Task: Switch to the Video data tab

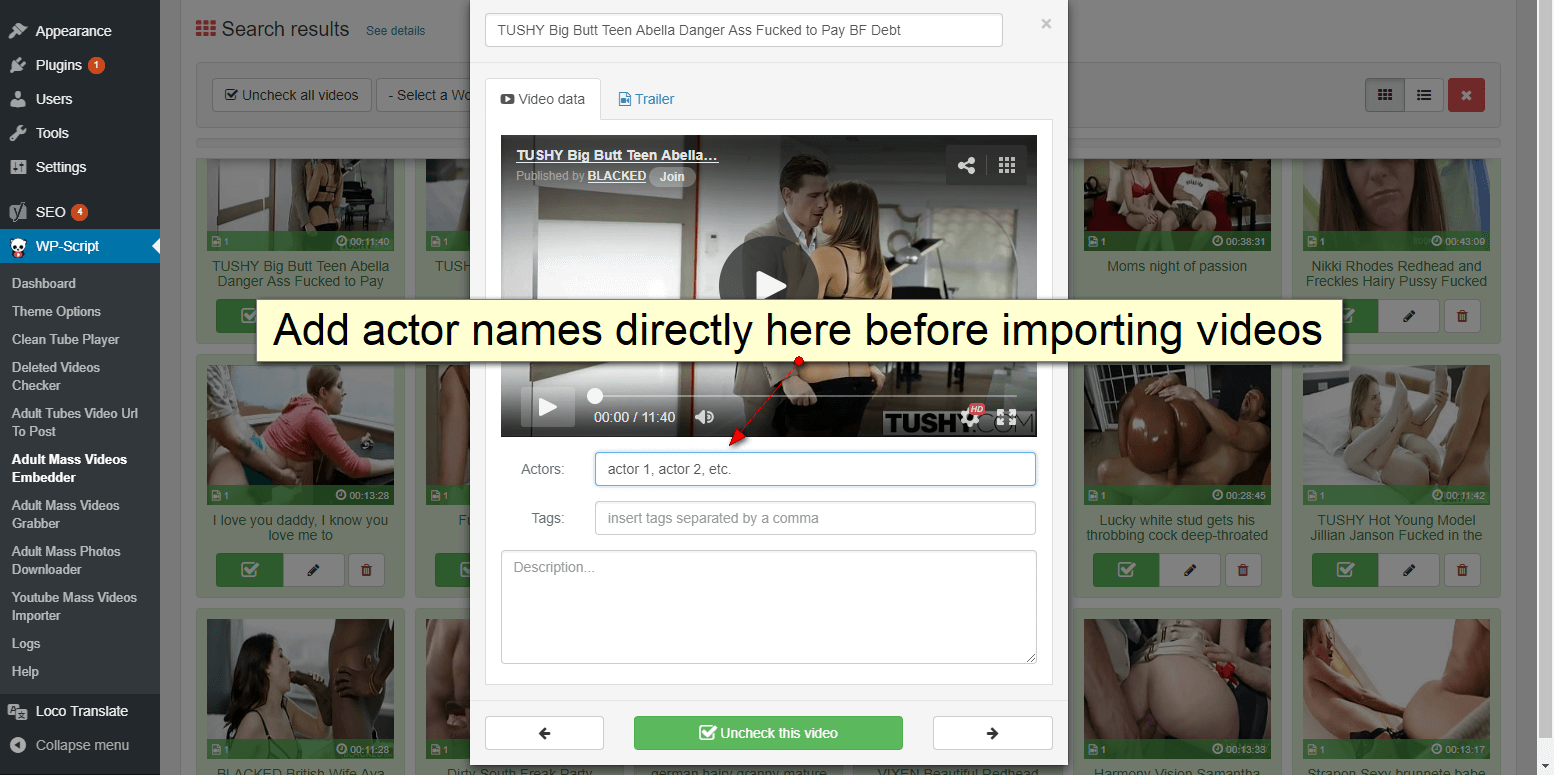Action: pyautogui.click(x=543, y=99)
